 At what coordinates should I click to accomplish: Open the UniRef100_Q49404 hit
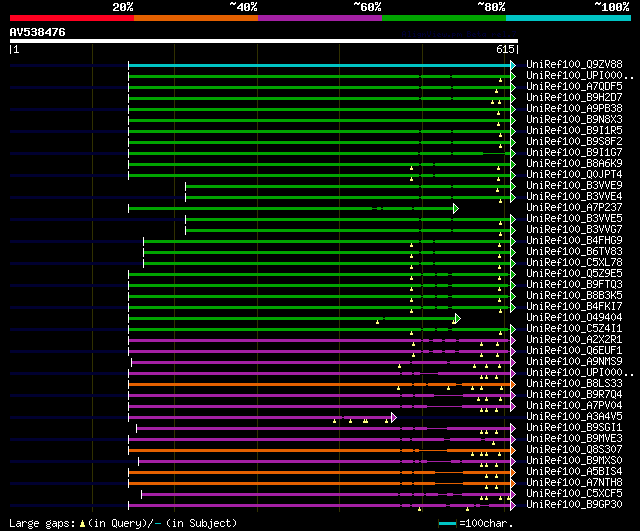click(x=574, y=318)
